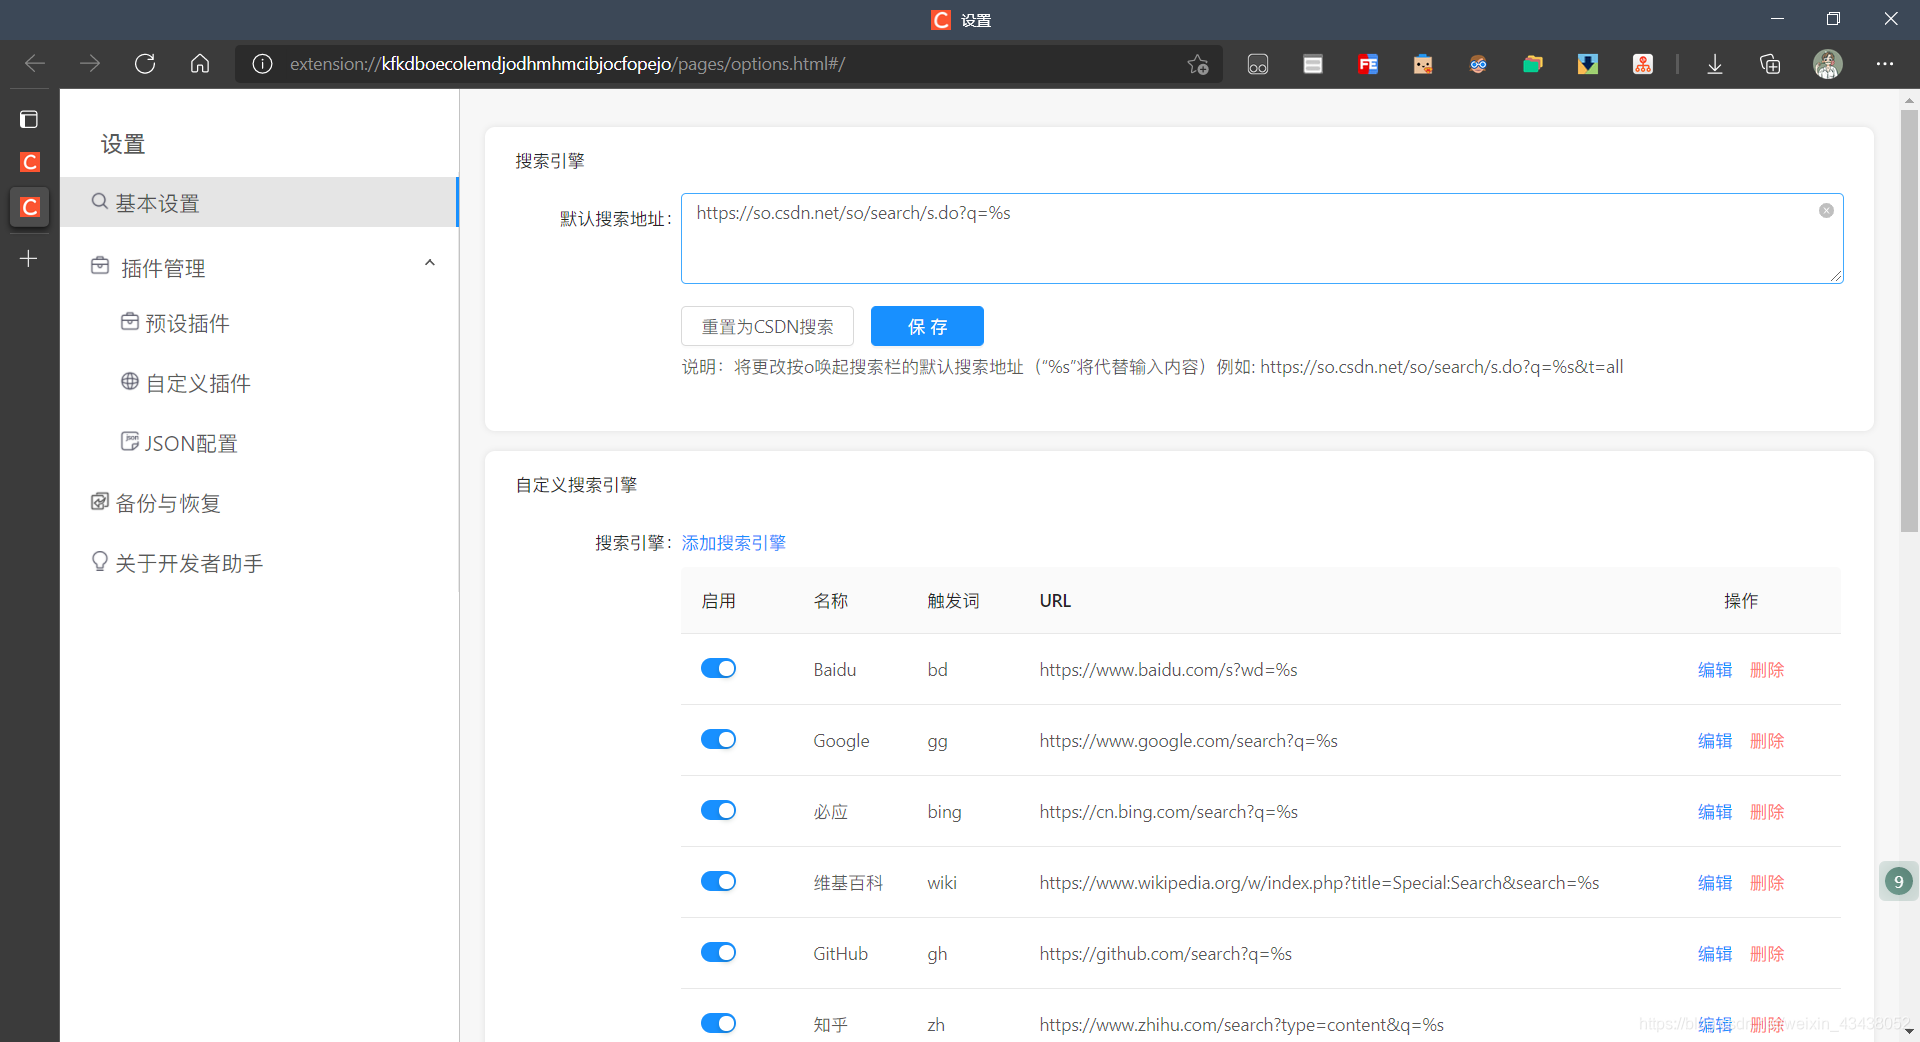Edit the Baidu search engine row
The image size is (1920, 1042).
click(1714, 670)
